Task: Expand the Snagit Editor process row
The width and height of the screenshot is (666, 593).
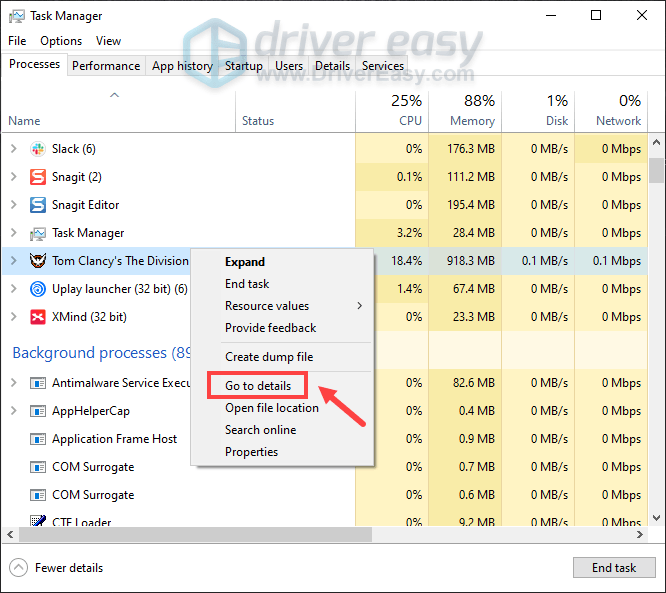Action: tap(14, 205)
